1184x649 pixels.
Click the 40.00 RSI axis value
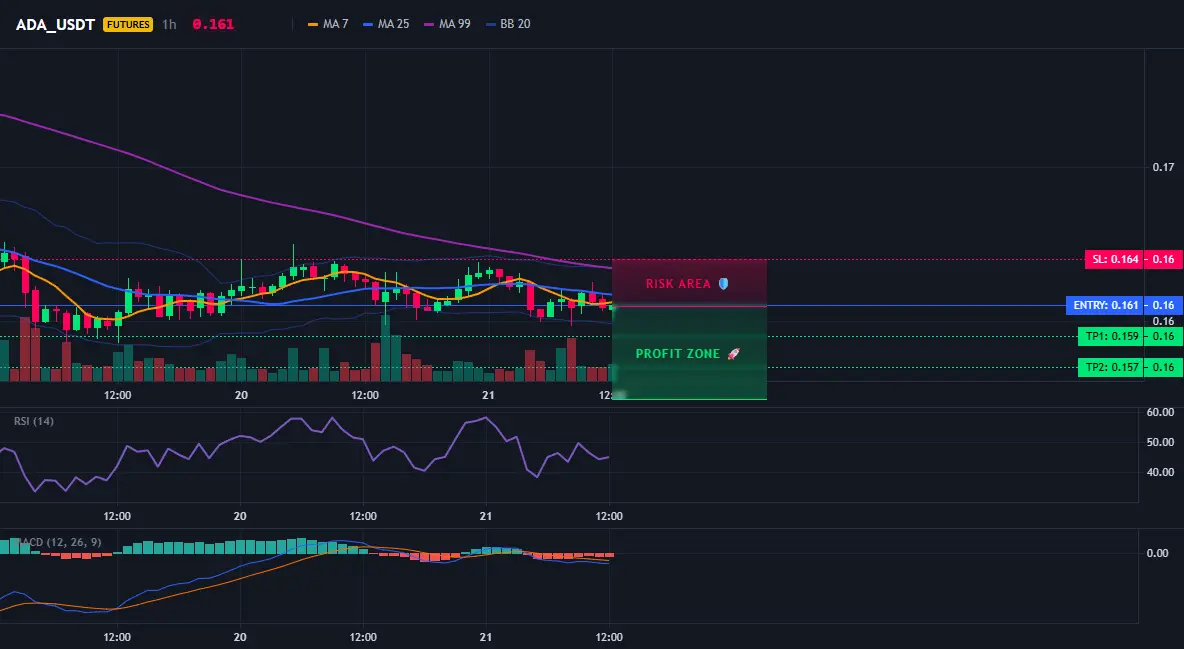click(x=1161, y=472)
